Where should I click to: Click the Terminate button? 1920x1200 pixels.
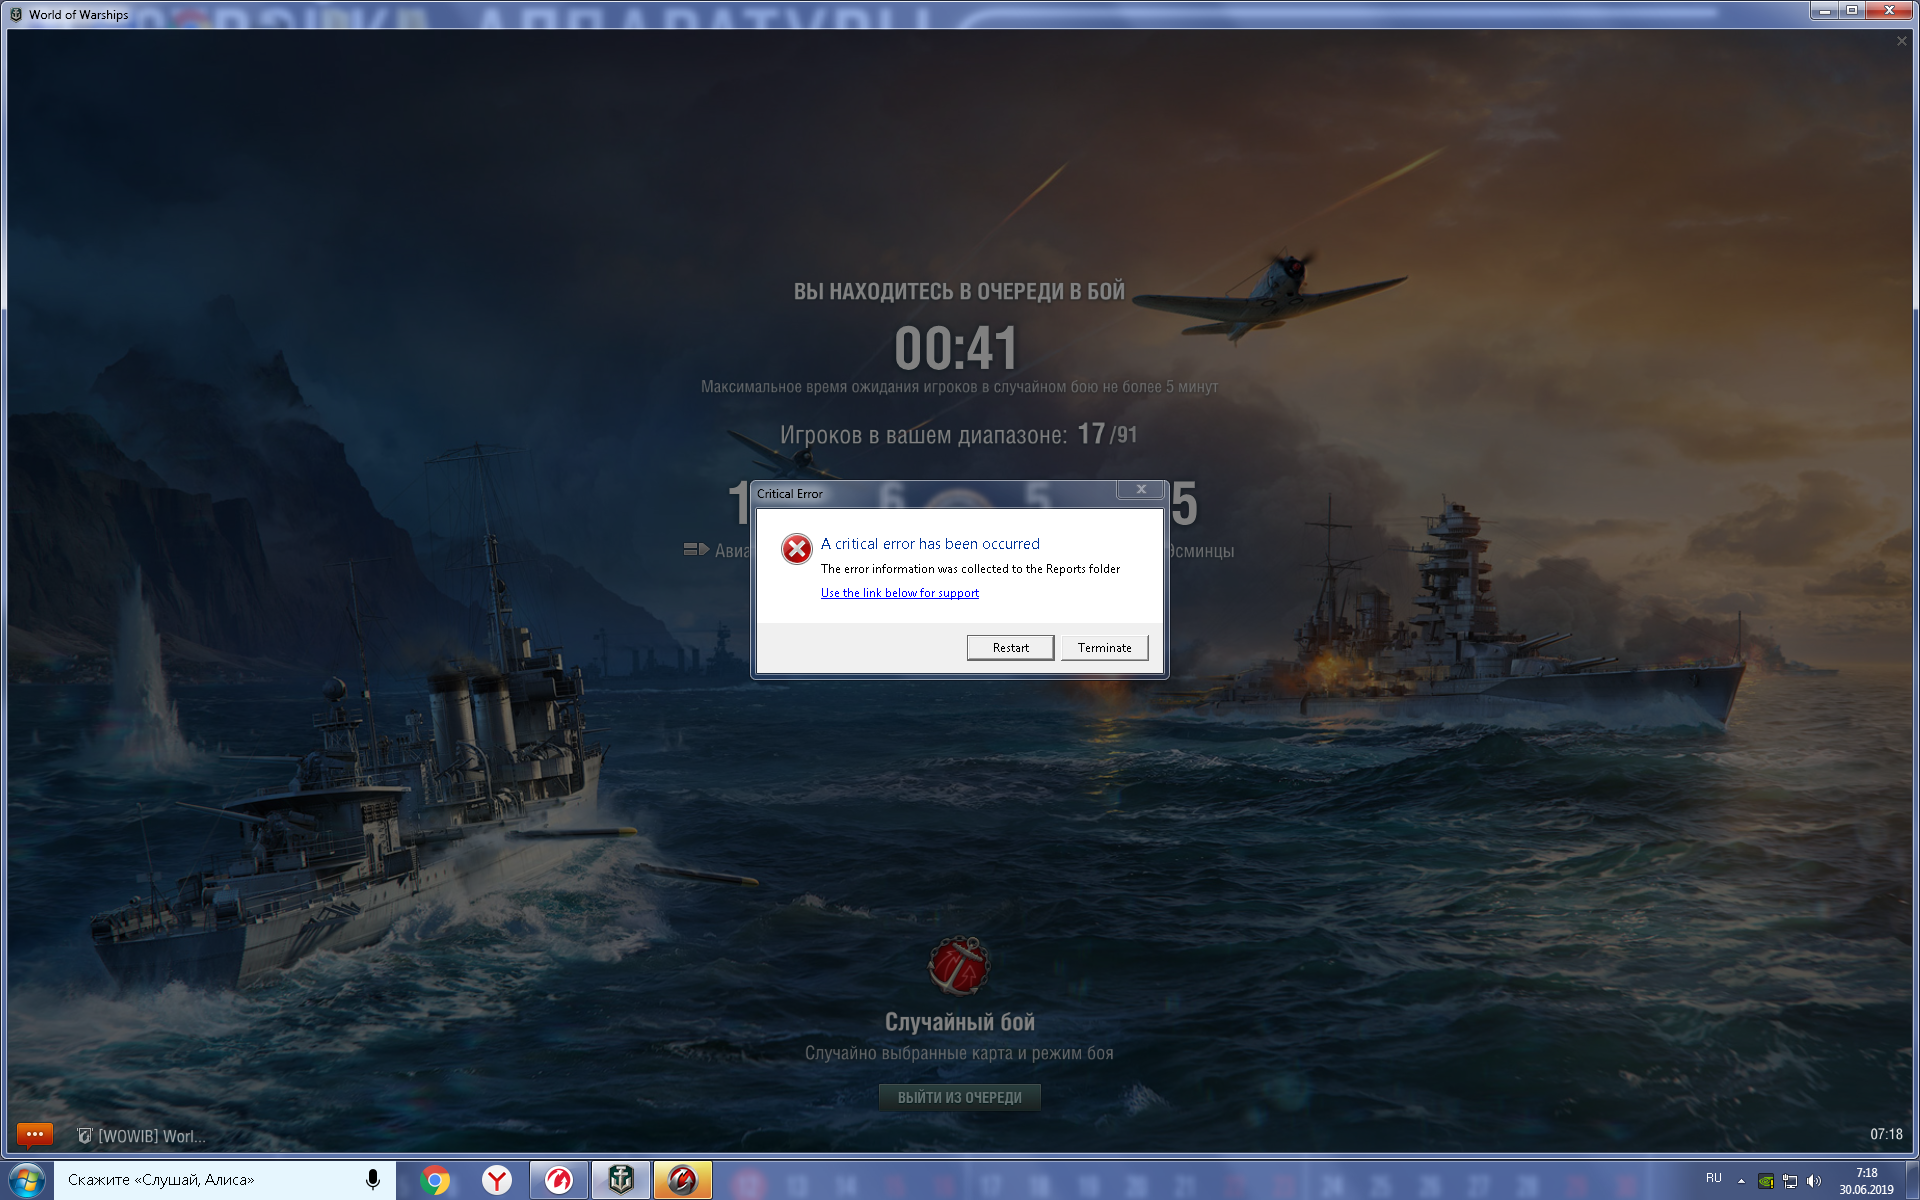[x=1104, y=648]
